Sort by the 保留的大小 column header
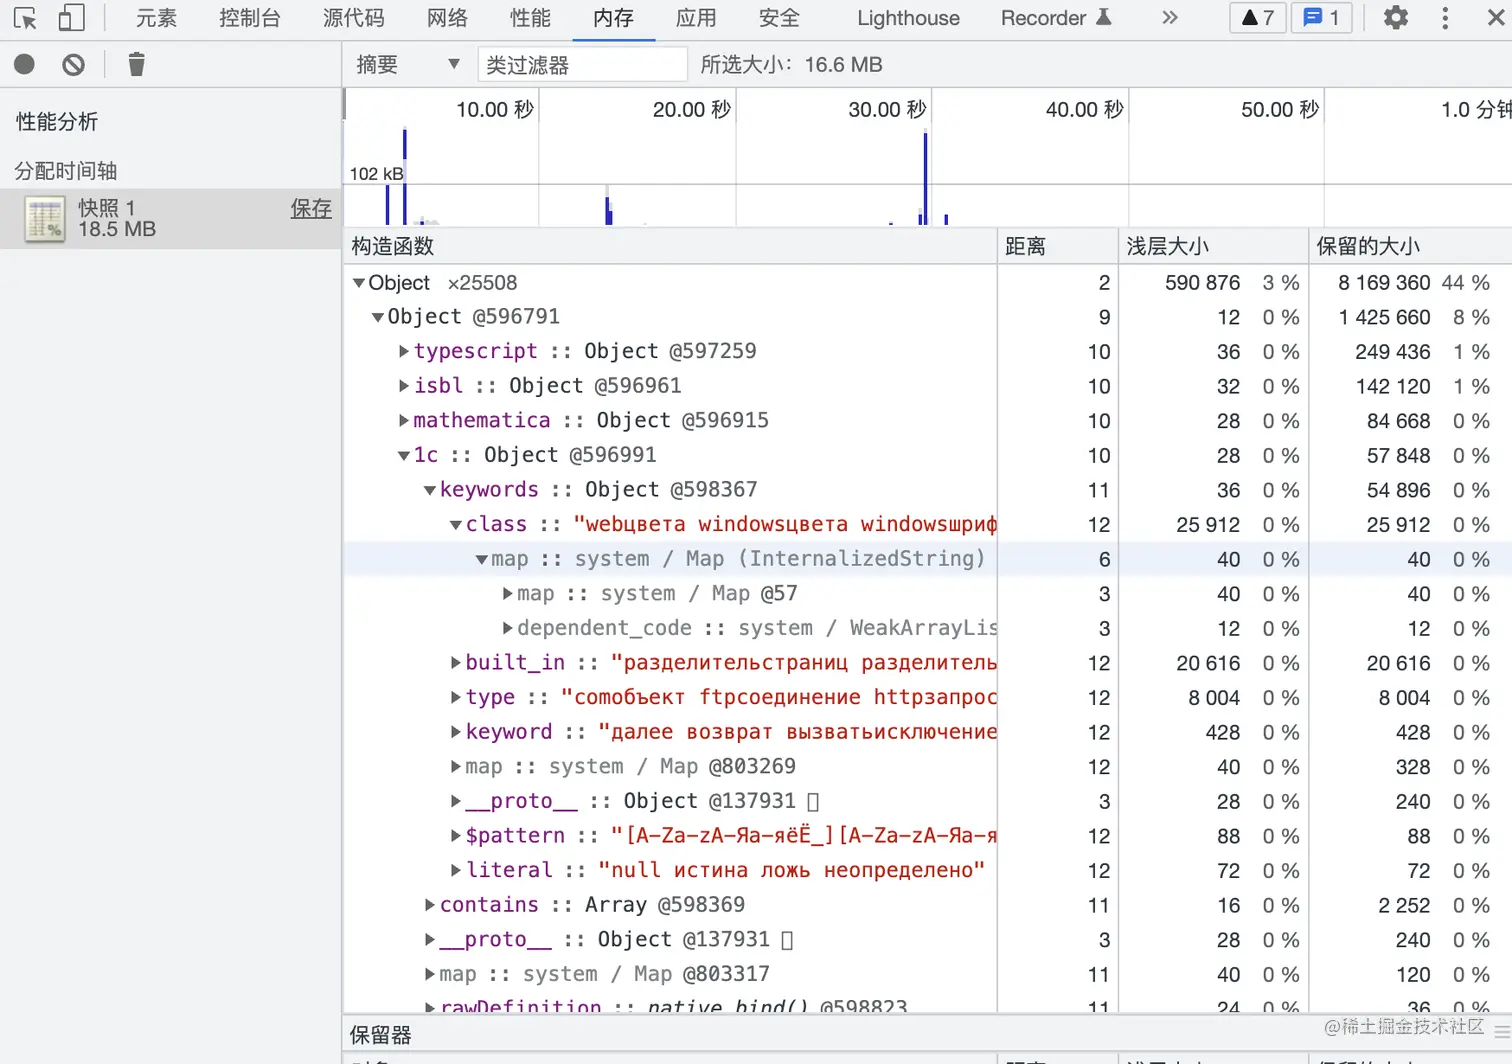The height and width of the screenshot is (1064, 1512). coord(1410,246)
